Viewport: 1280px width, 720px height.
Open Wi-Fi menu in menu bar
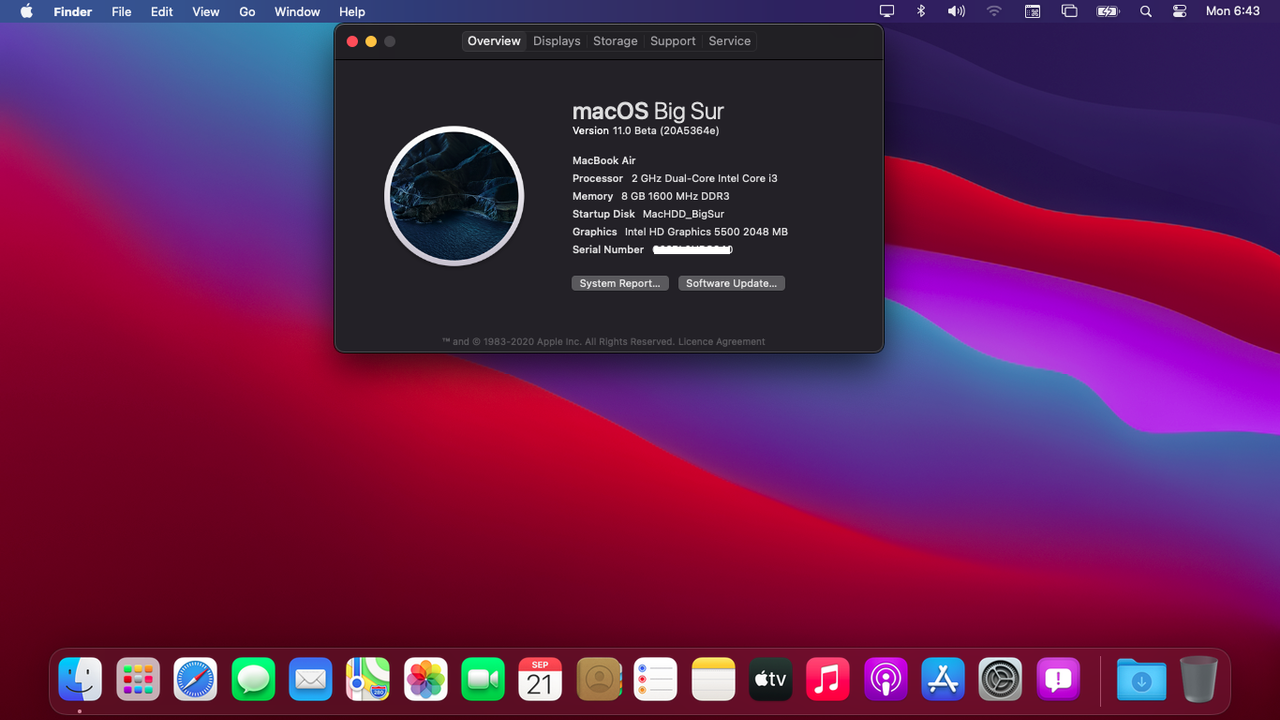(x=994, y=11)
